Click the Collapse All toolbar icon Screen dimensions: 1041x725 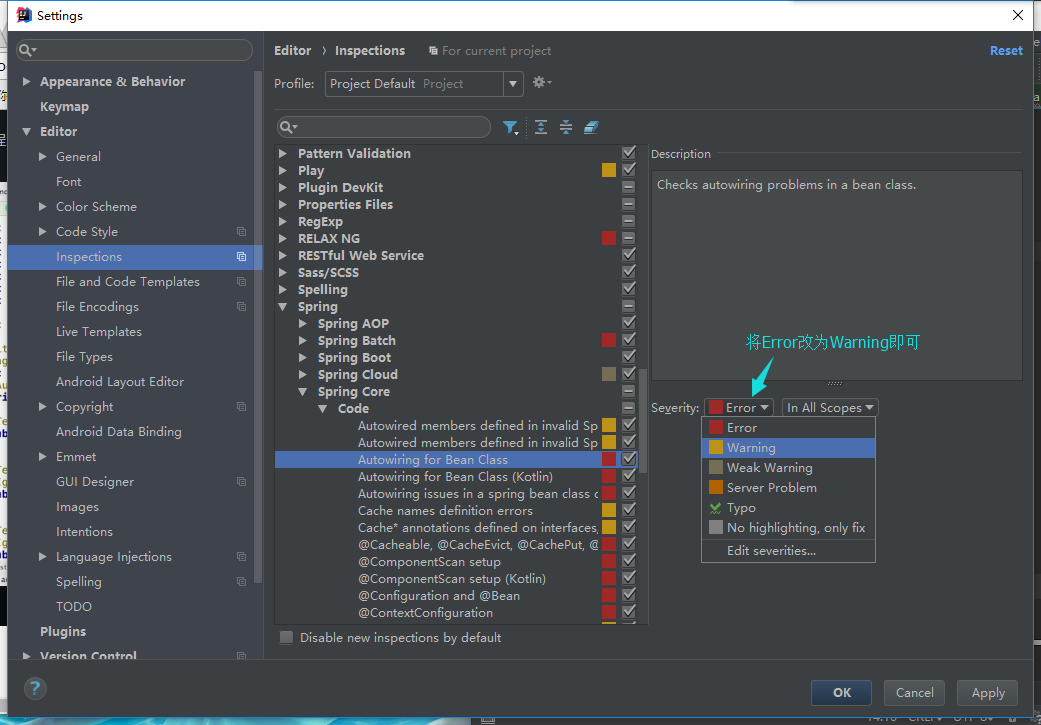(x=566, y=127)
